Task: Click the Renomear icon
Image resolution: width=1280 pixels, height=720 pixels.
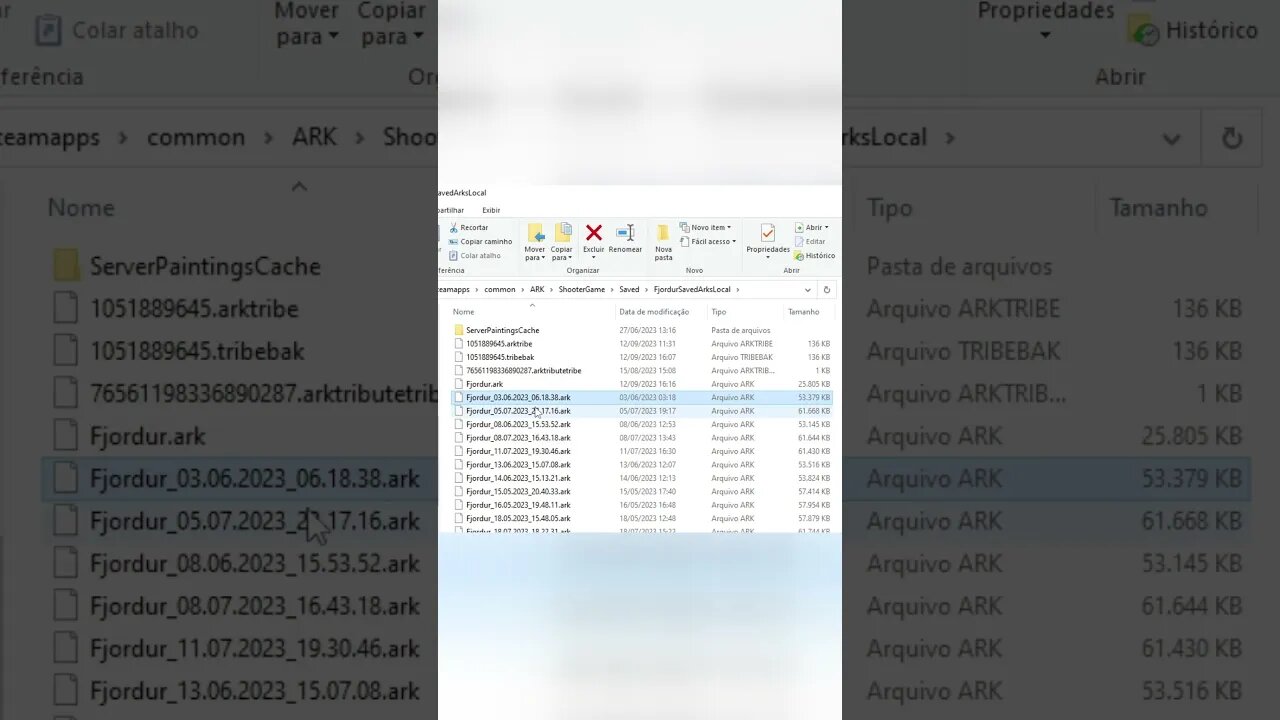Action: (625, 233)
